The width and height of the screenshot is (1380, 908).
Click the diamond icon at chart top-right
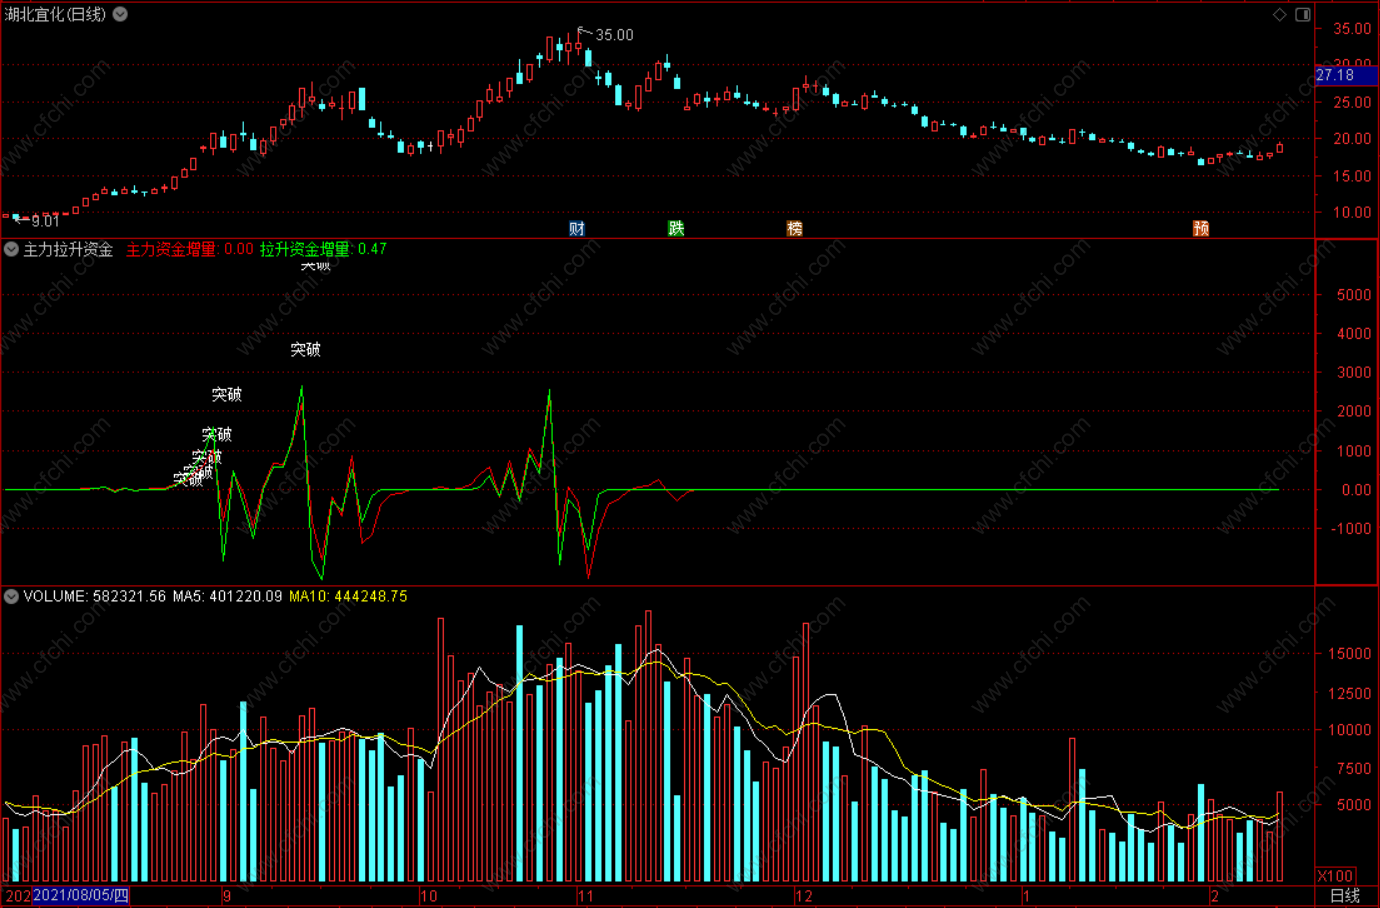tap(1280, 14)
